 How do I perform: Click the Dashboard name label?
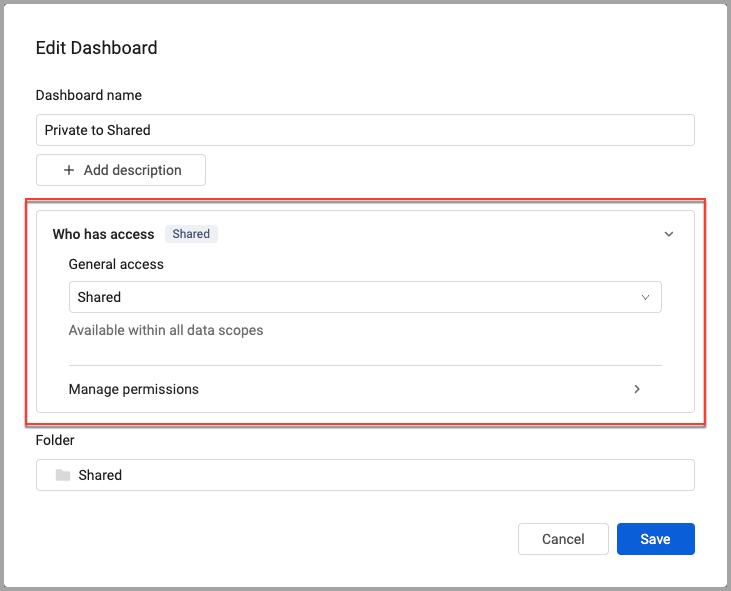pyautogui.click(x=89, y=95)
